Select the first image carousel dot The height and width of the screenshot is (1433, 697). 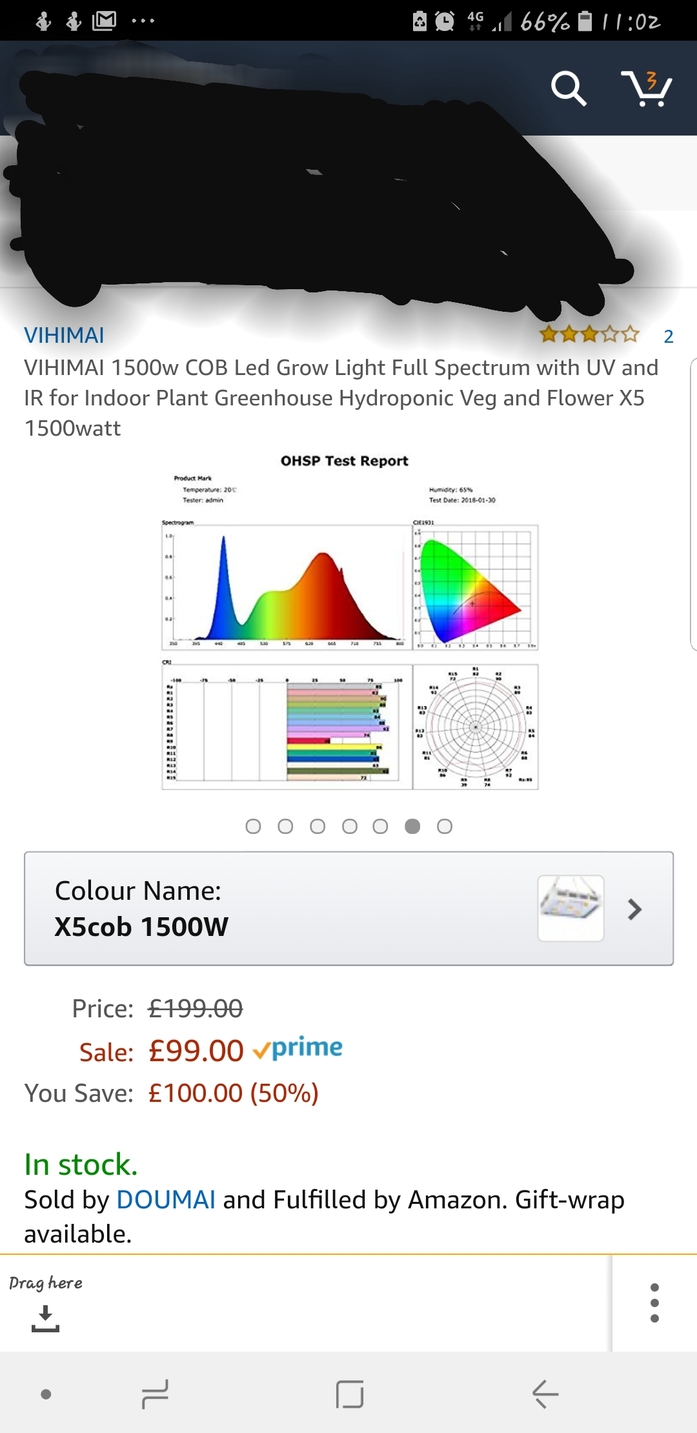click(253, 826)
